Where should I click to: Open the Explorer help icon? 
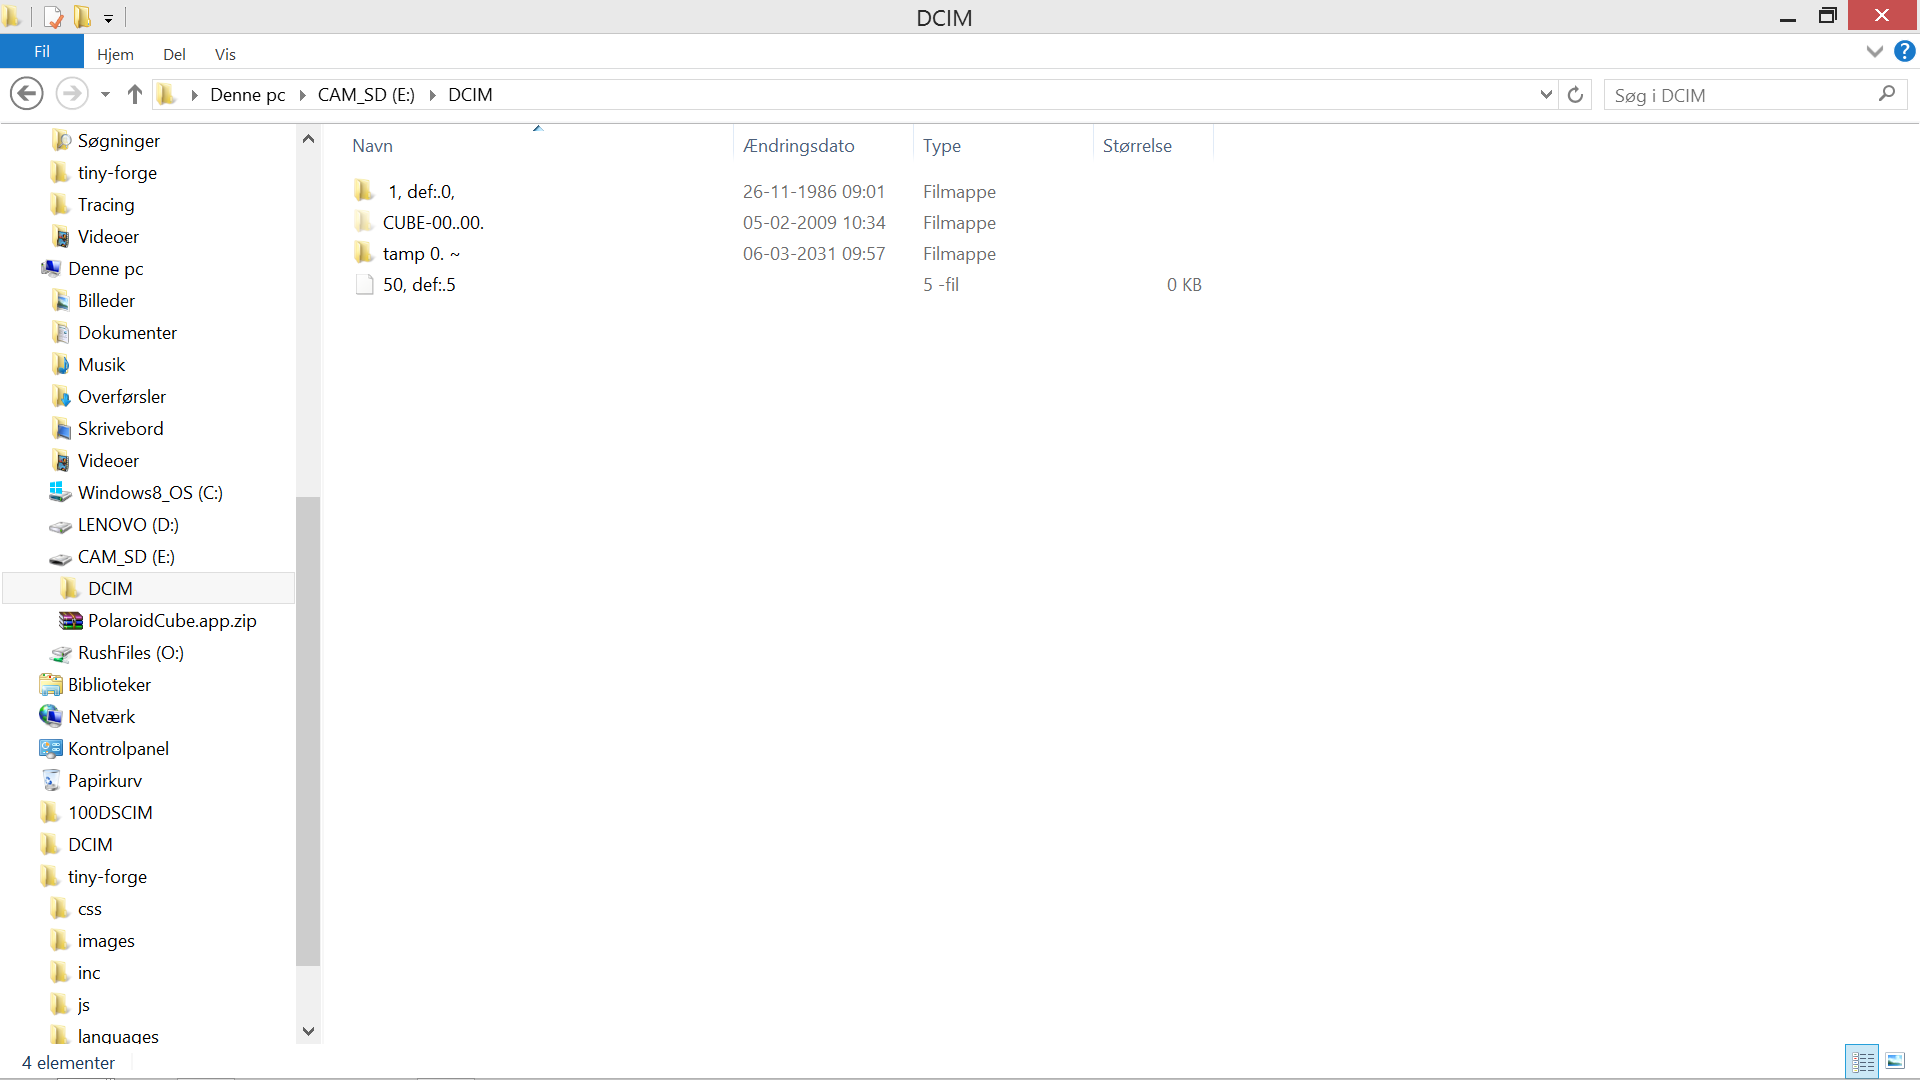point(1905,51)
